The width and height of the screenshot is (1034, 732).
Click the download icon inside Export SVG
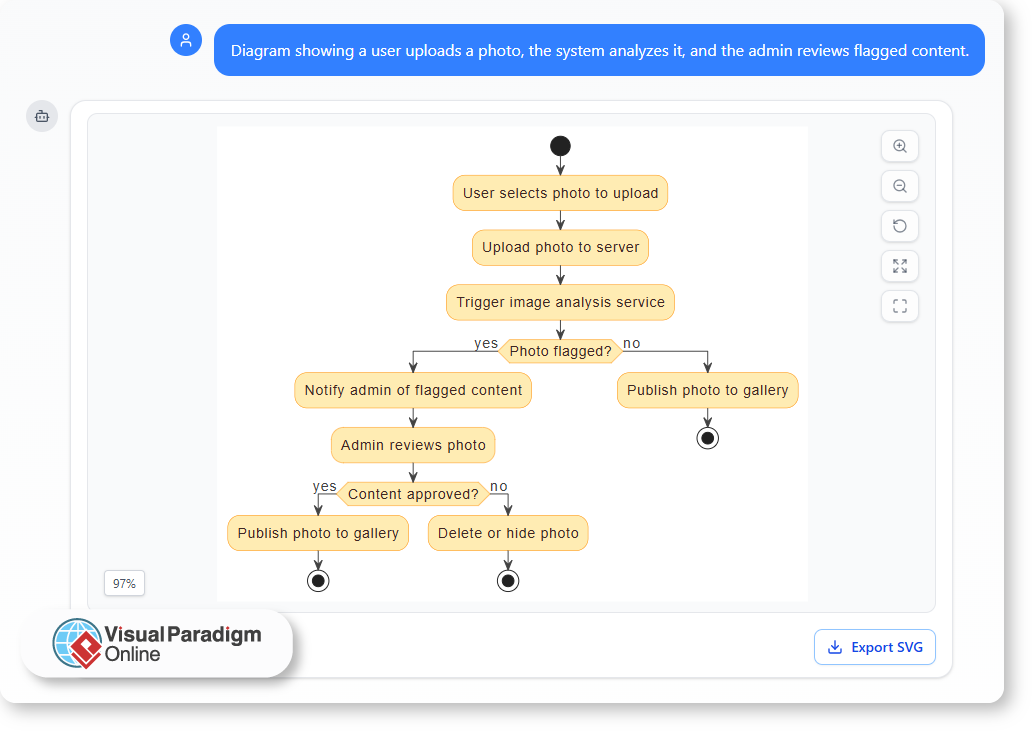coord(834,648)
